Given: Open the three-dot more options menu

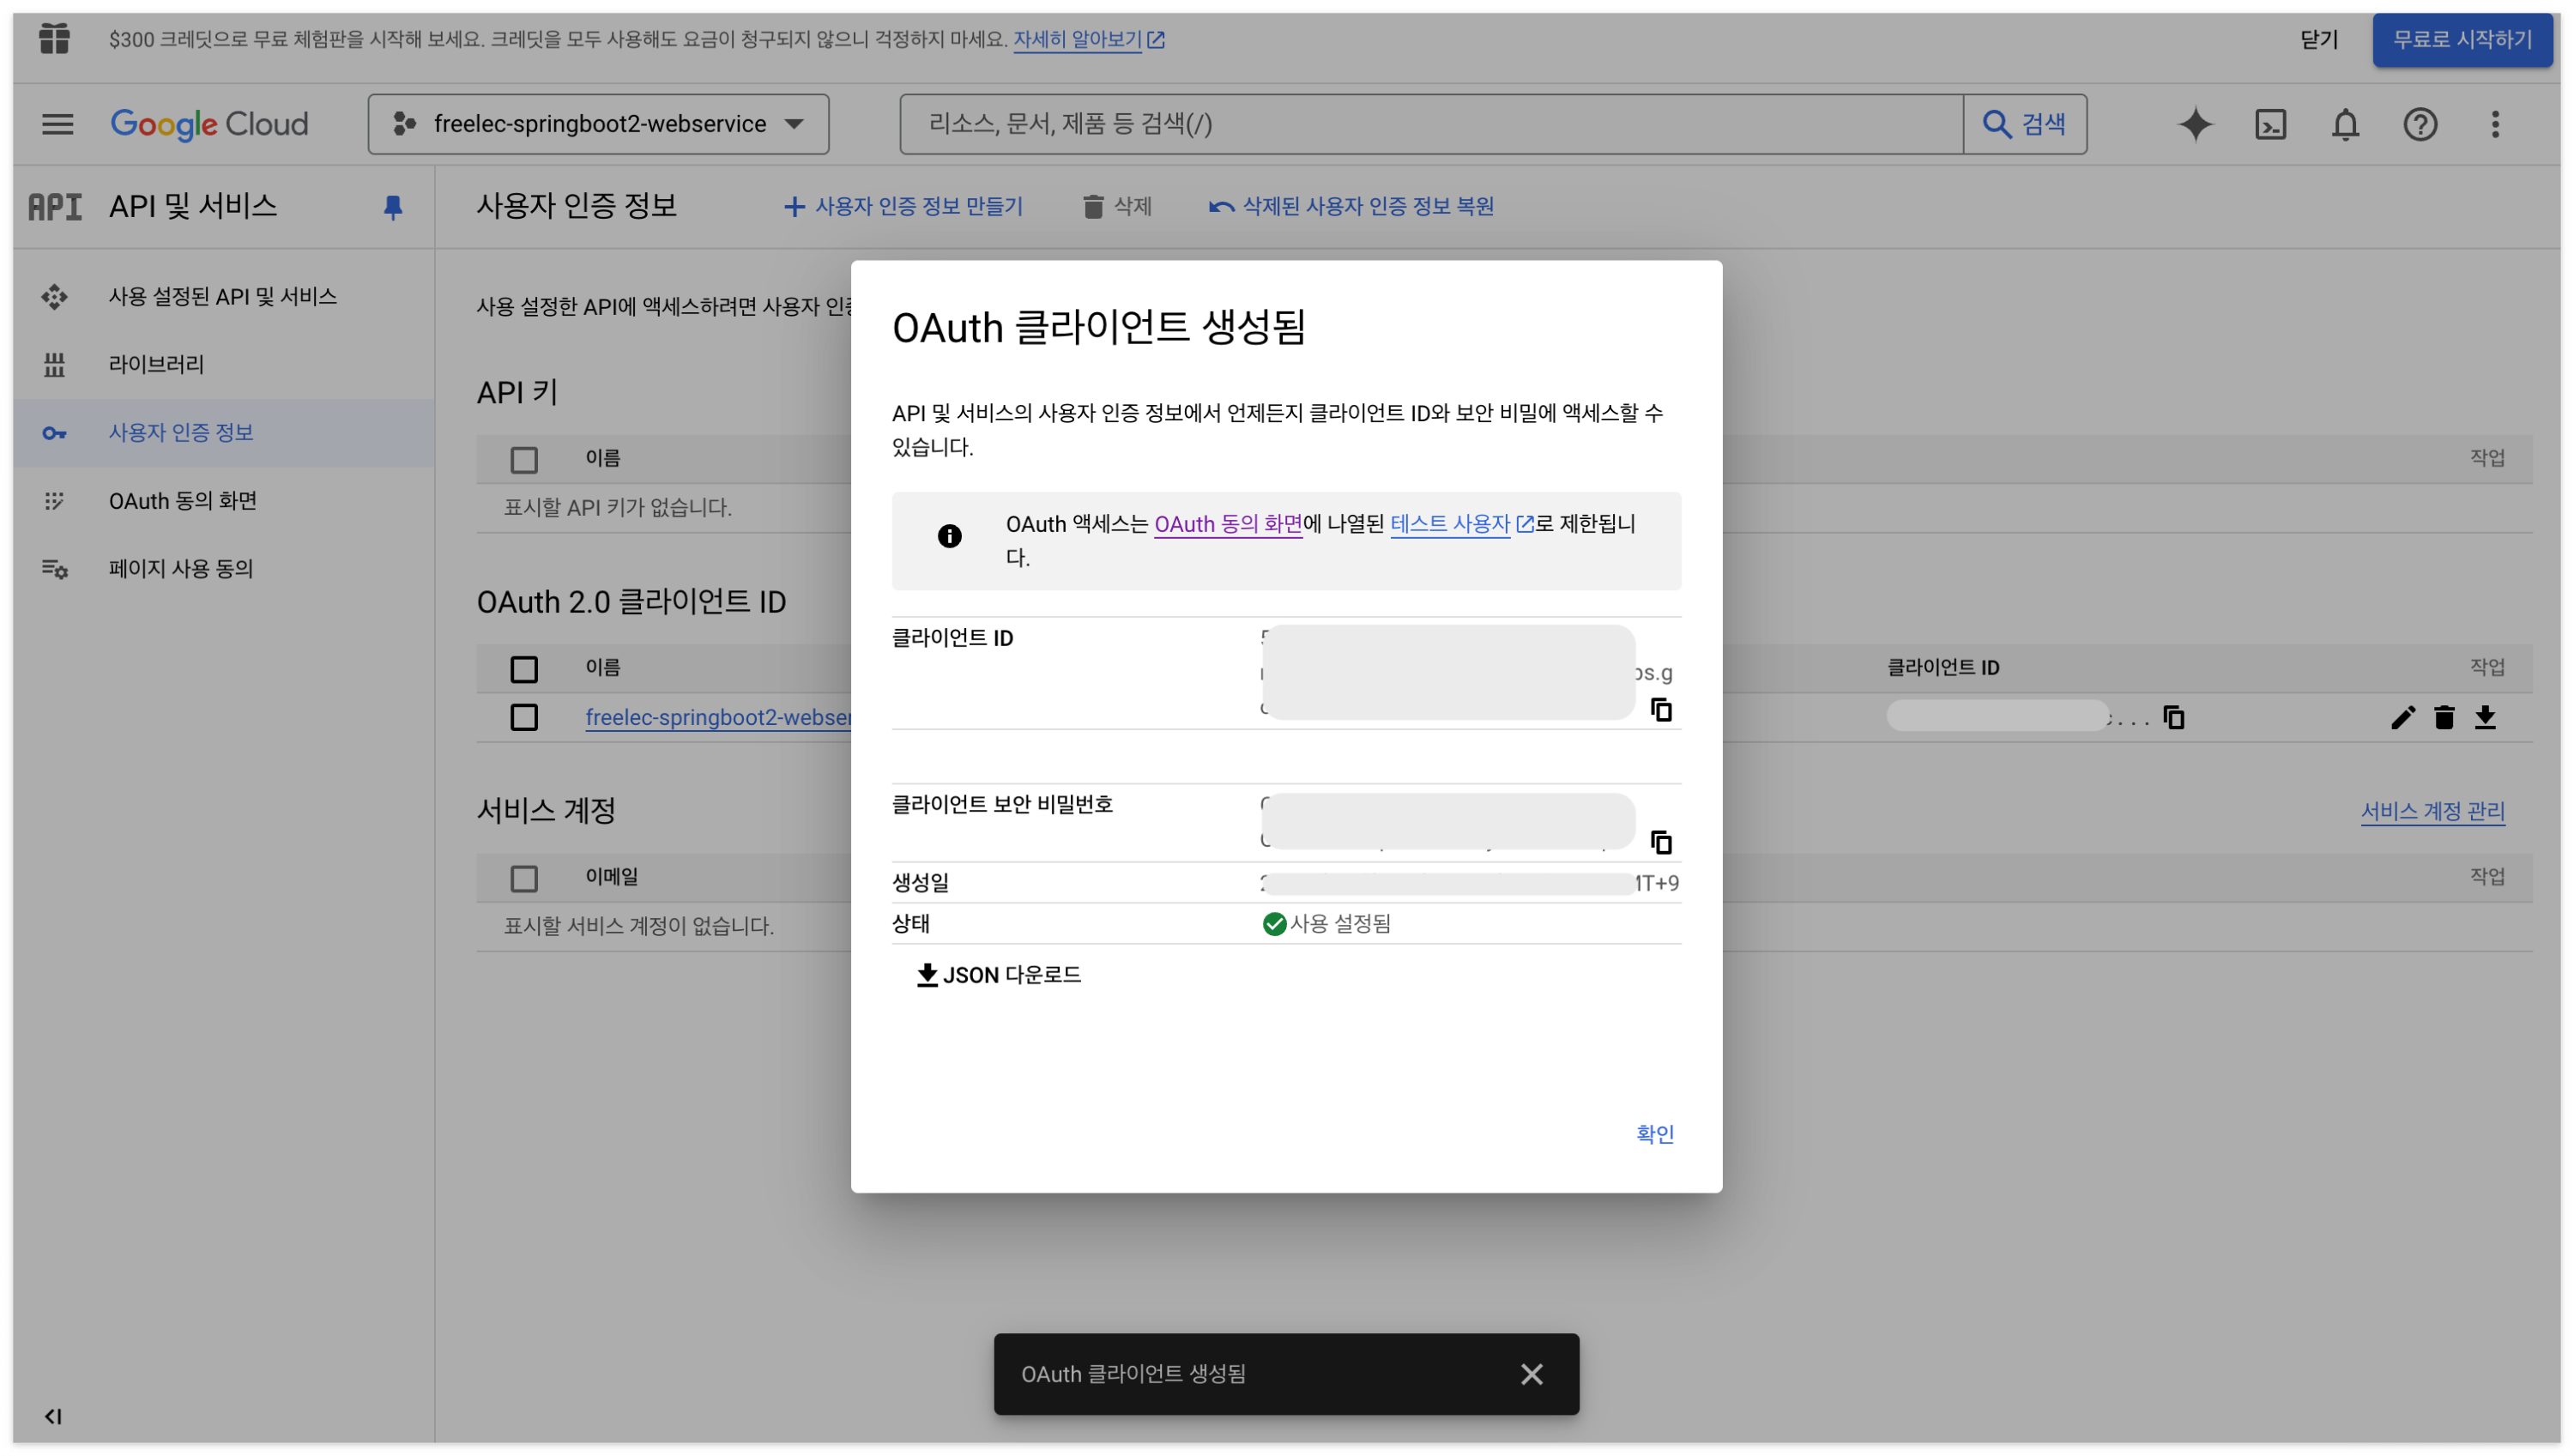Looking at the screenshot, I should [x=2495, y=124].
